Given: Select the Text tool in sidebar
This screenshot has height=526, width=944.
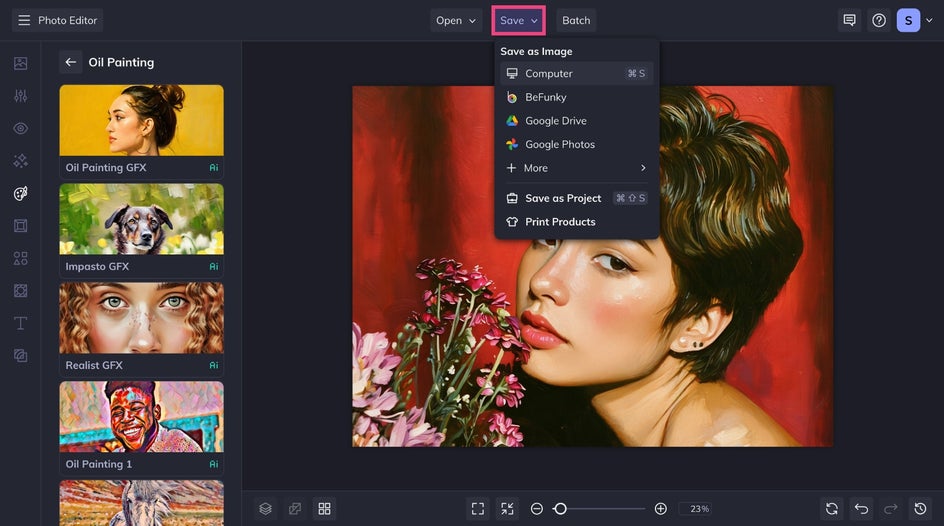Looking at the screenshot, I should click(x=20, y=323).
